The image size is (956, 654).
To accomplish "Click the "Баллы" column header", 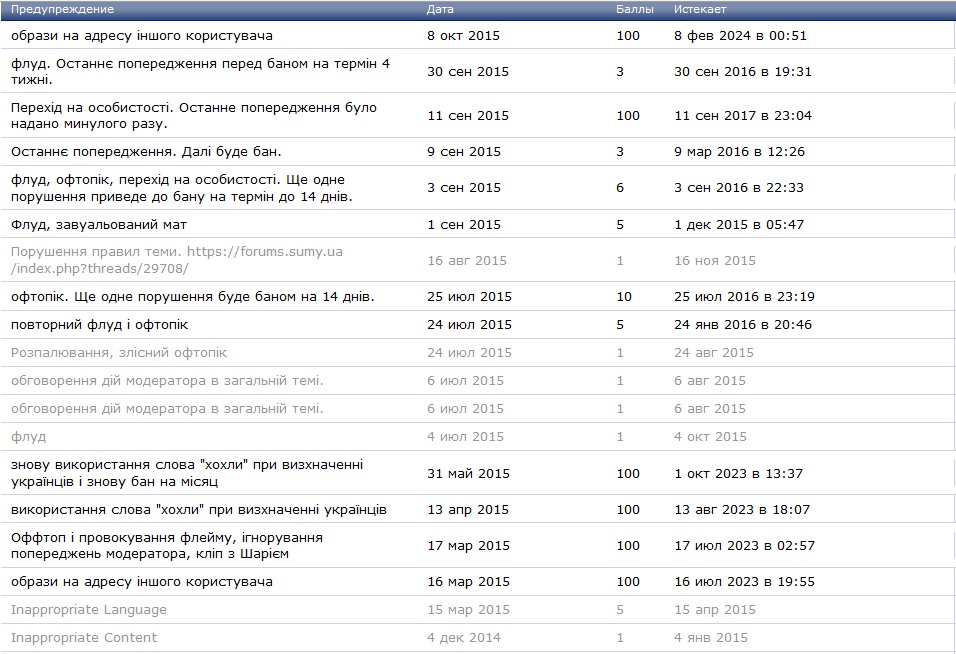I will (635, 9).
